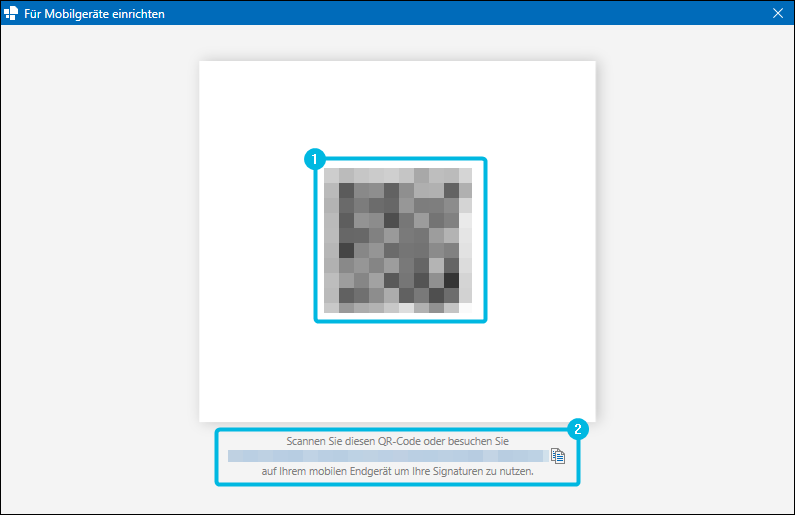The width and height of the screenshot is (795, 515).
Task: Click the blurred URL link below the QR code
Action: pos(388,456)
